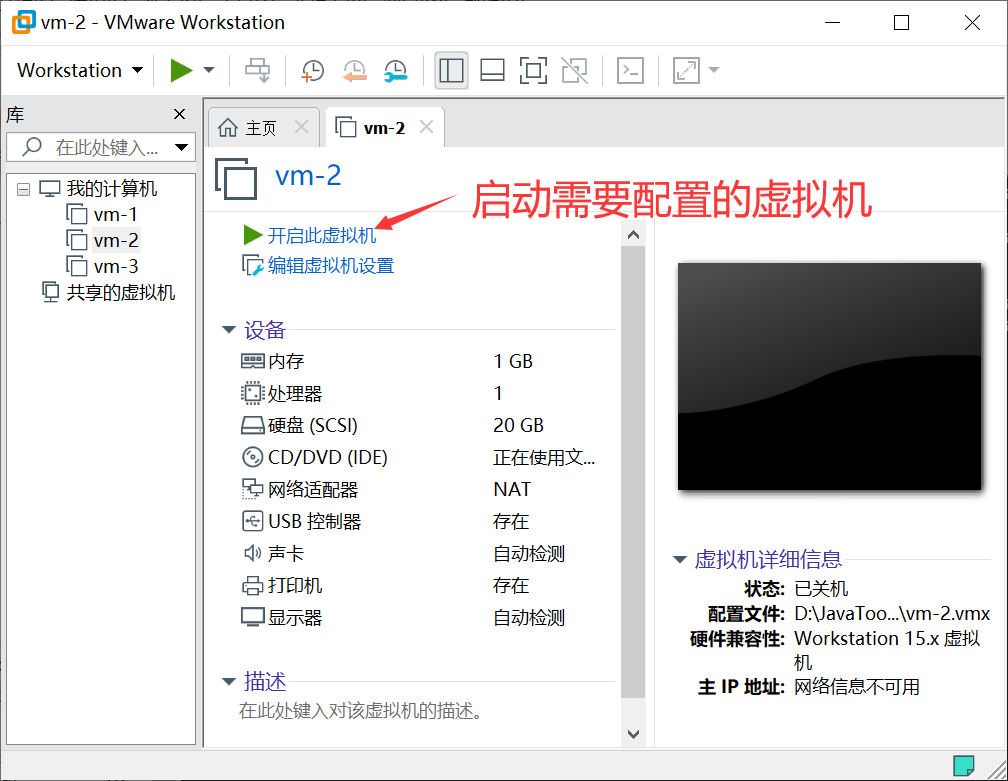Open the Workstation menu dropdown
Image resolution: width=1008 pixels, height=781 pixels.
[x=80, y=70]
